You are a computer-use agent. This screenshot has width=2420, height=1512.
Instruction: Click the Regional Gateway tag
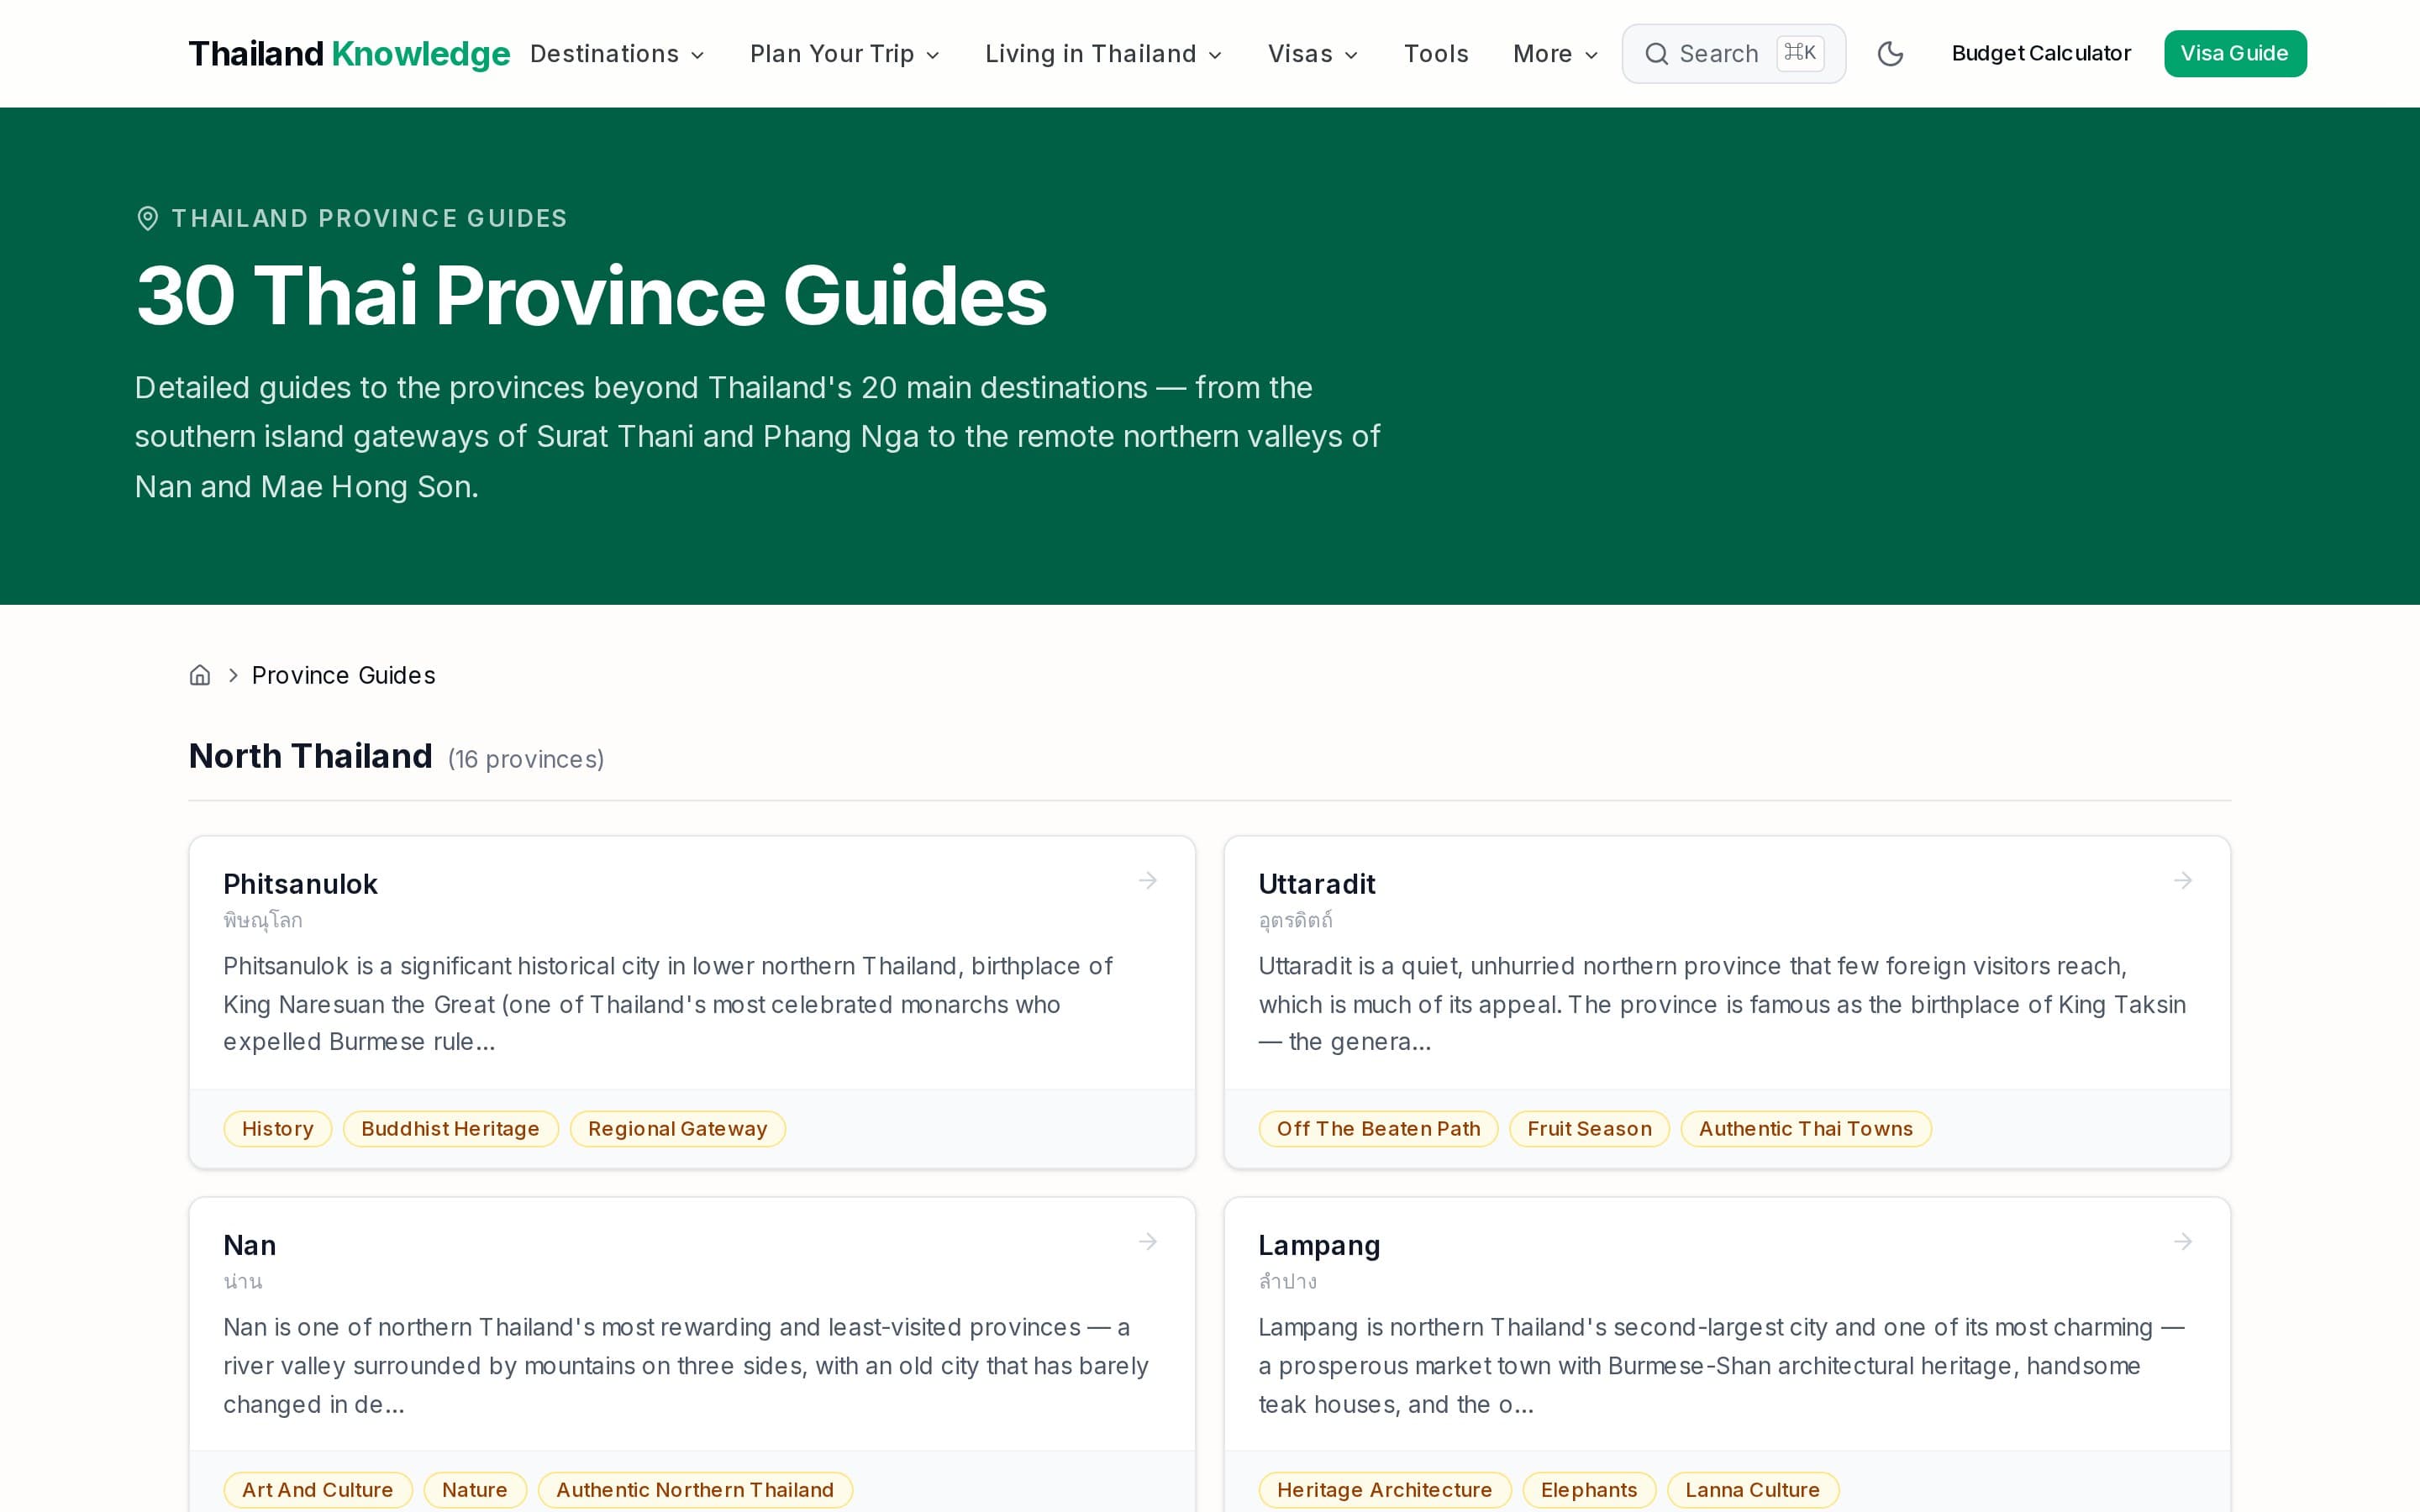click(x=677, y=1129)
